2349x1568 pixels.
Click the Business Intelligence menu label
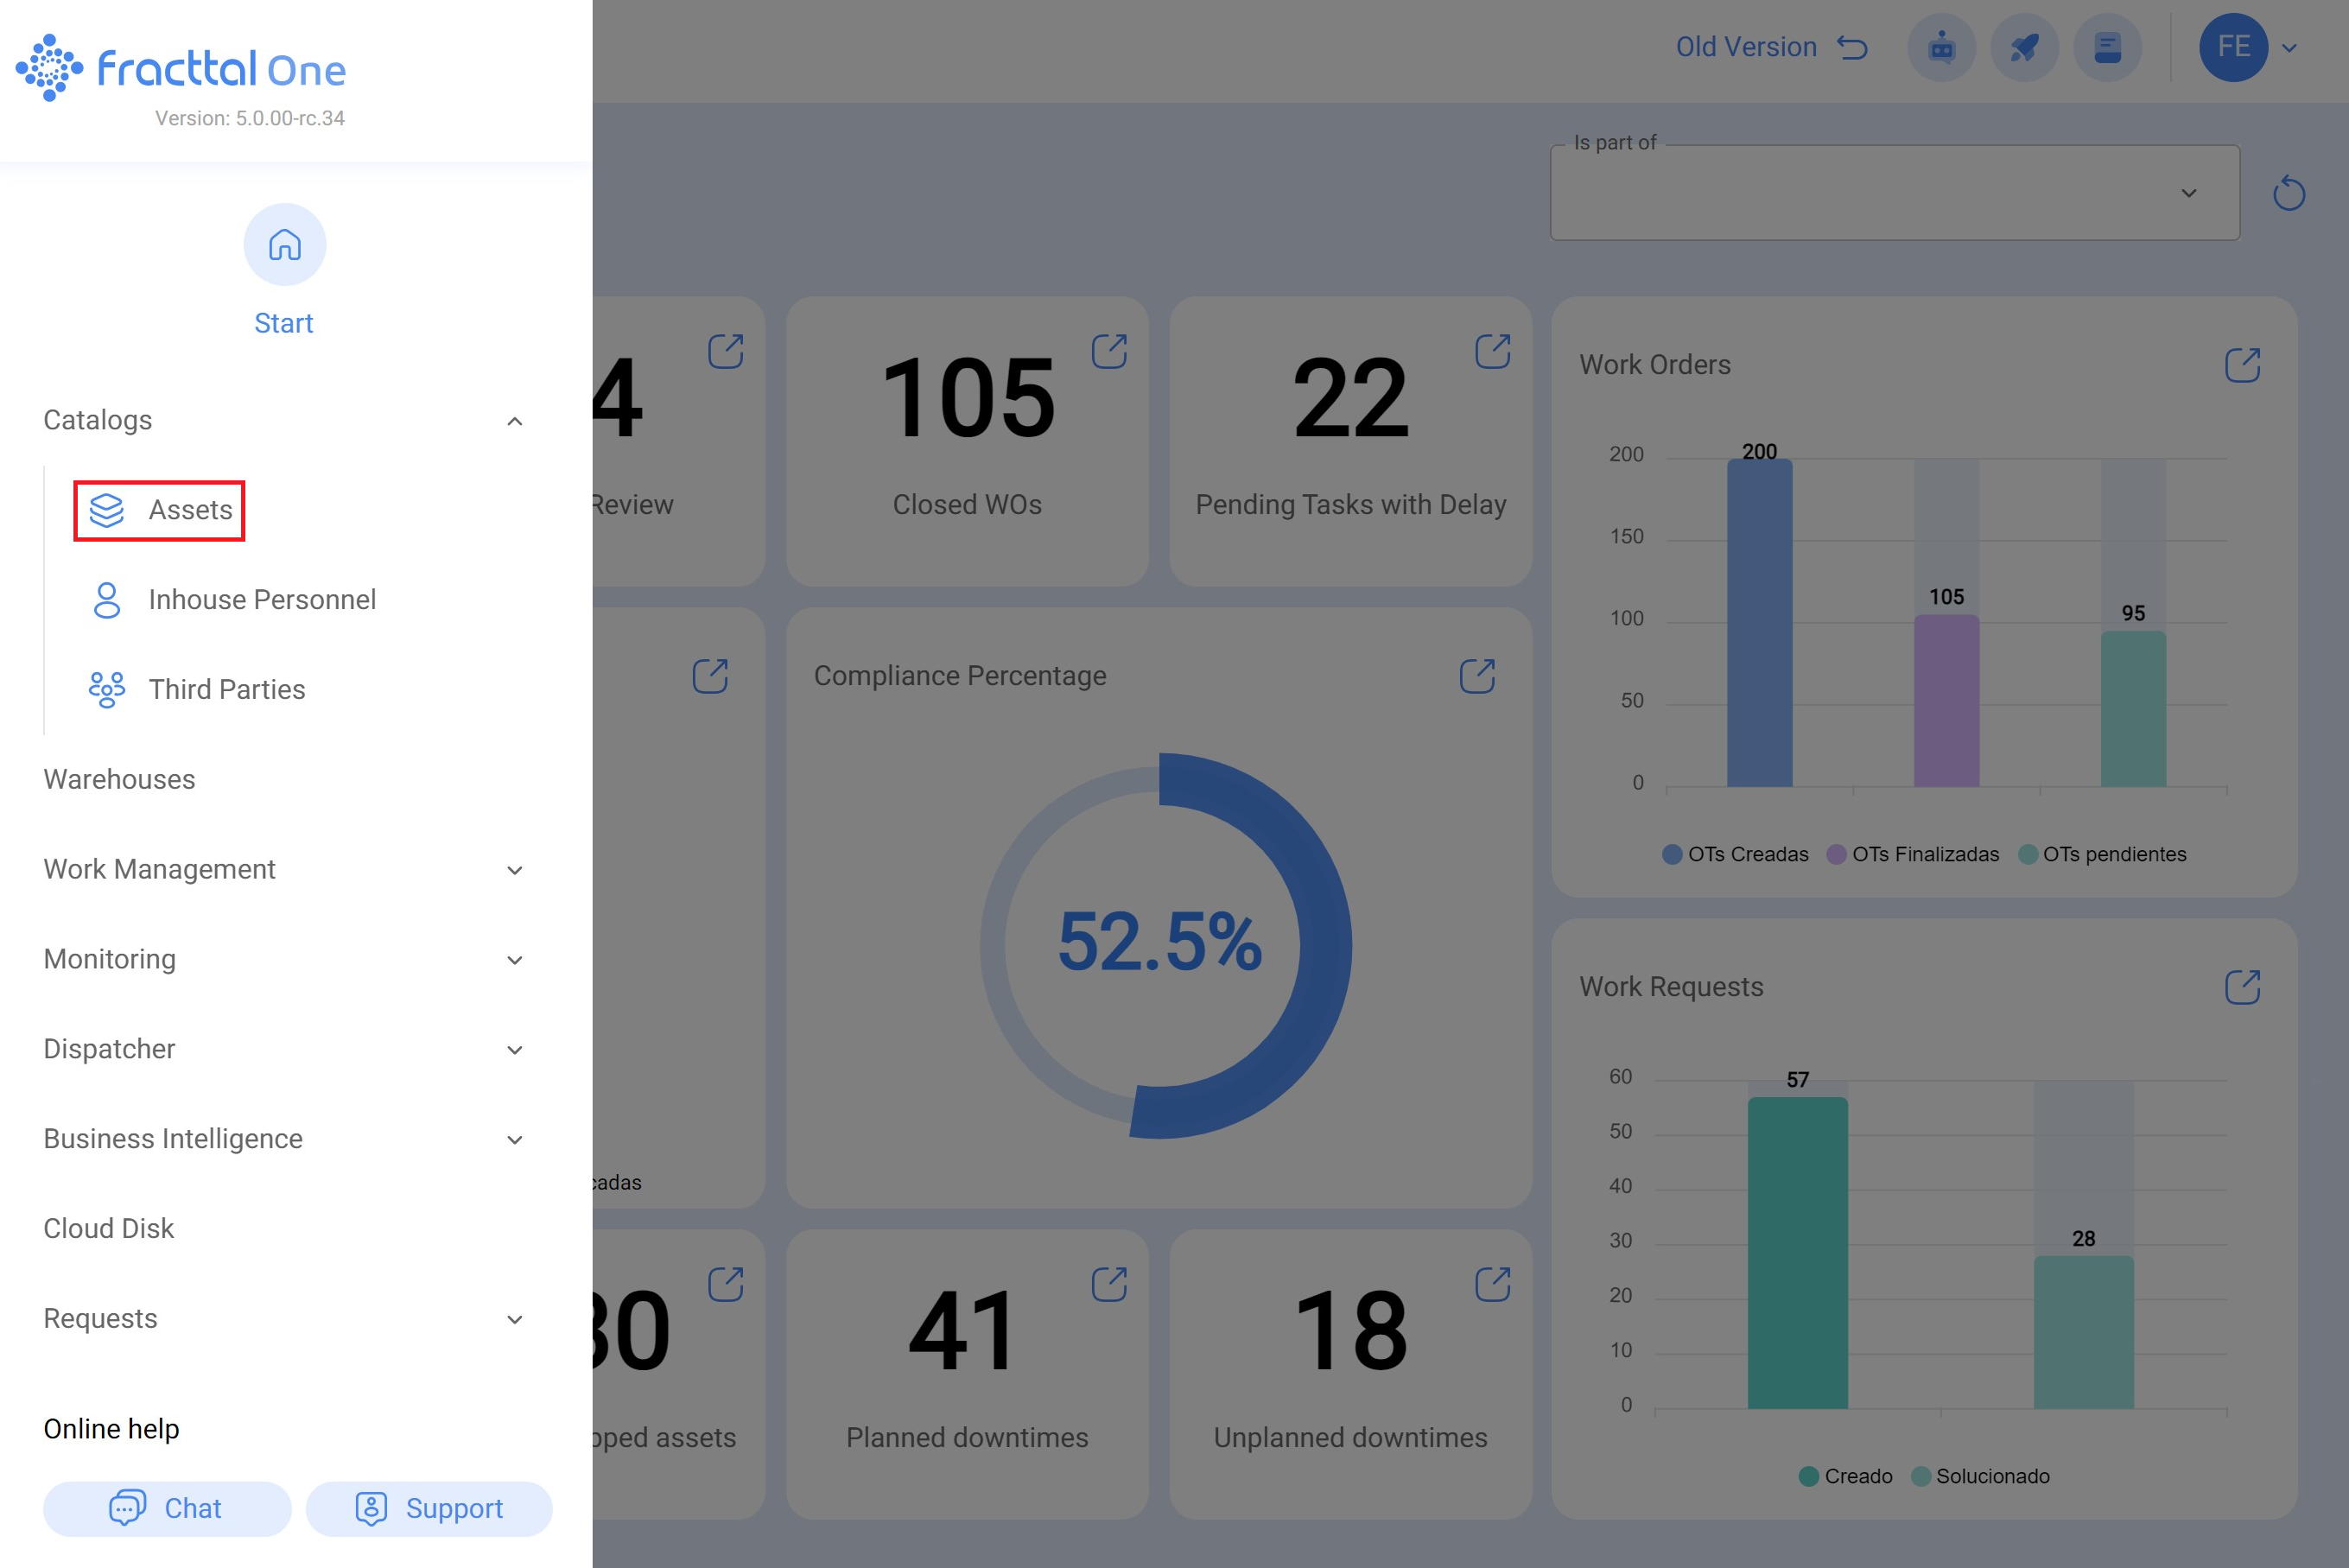click(173, 1139)
